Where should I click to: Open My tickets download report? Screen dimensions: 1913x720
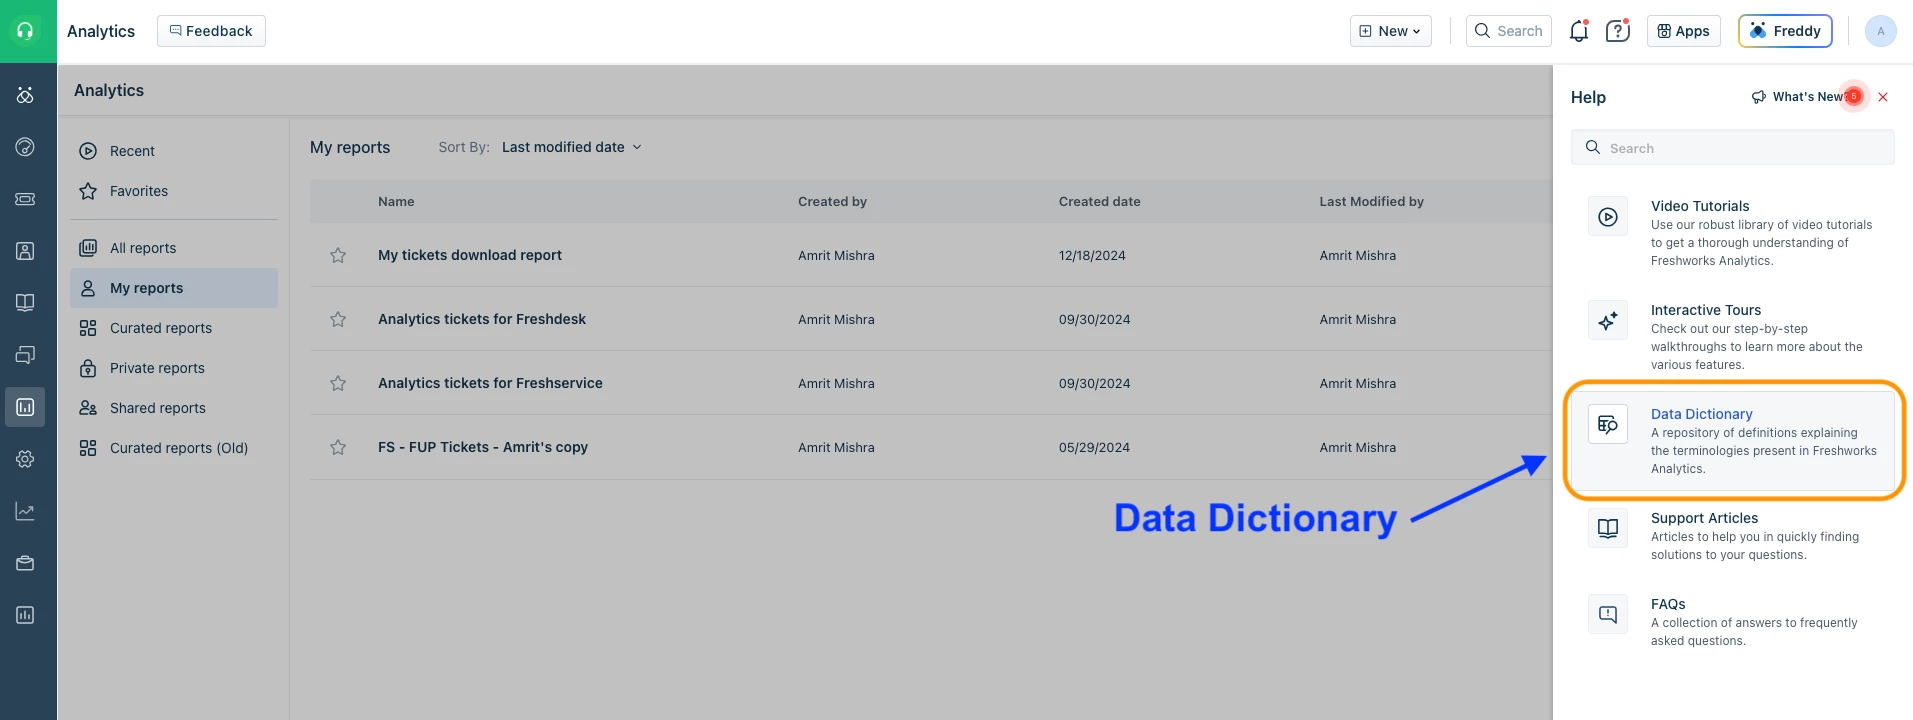tap(470, 255)
